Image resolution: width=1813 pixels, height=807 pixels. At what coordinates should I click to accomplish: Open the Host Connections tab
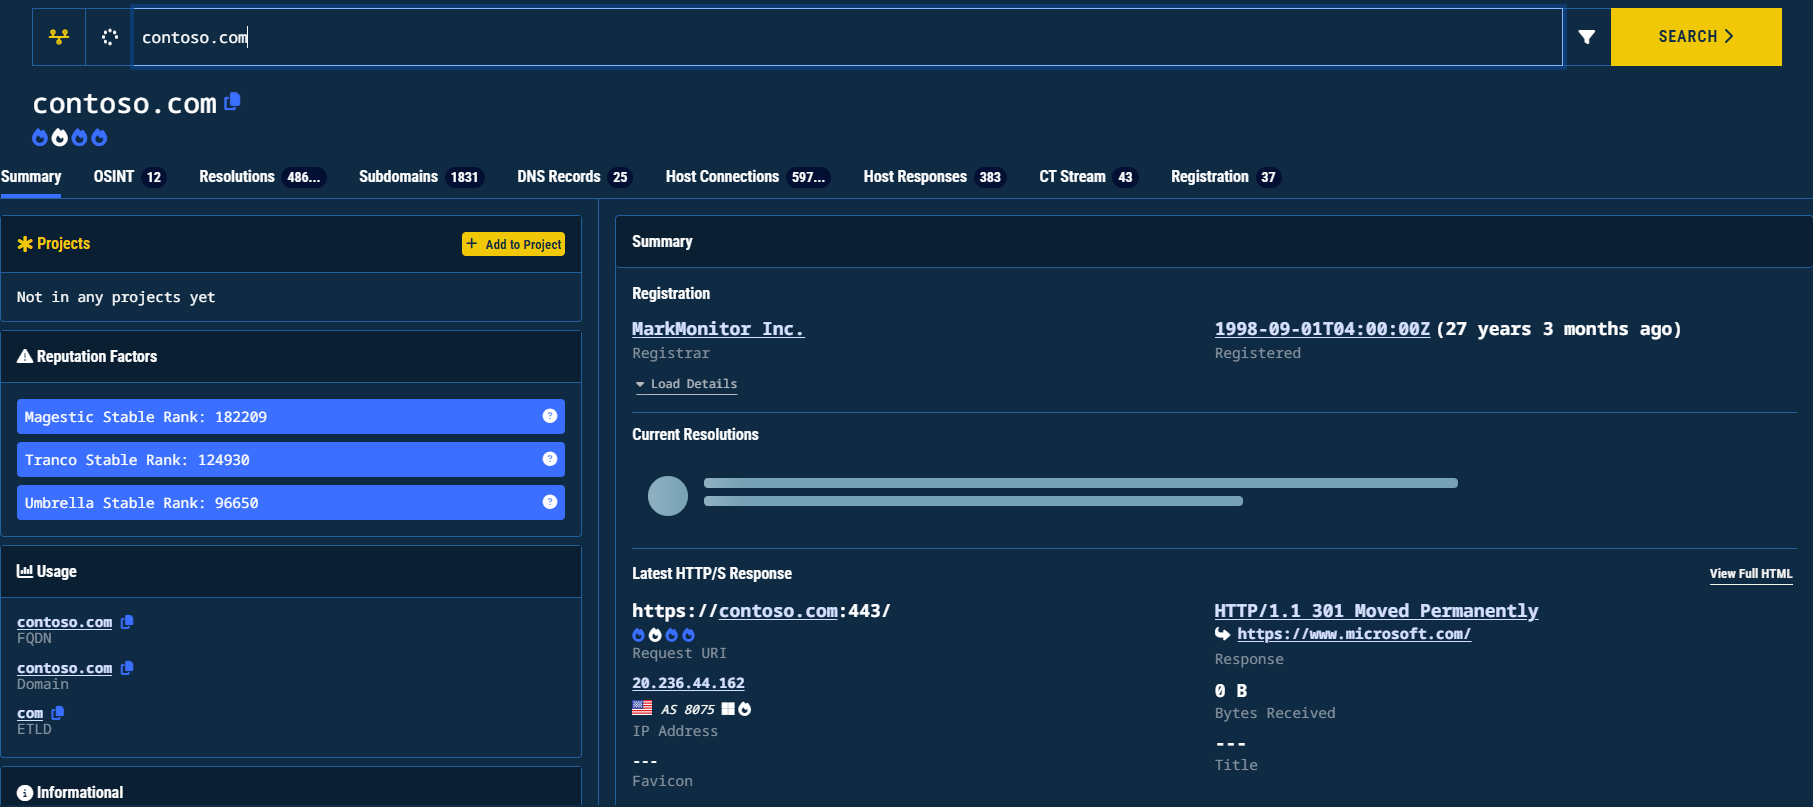coord(748,177)
